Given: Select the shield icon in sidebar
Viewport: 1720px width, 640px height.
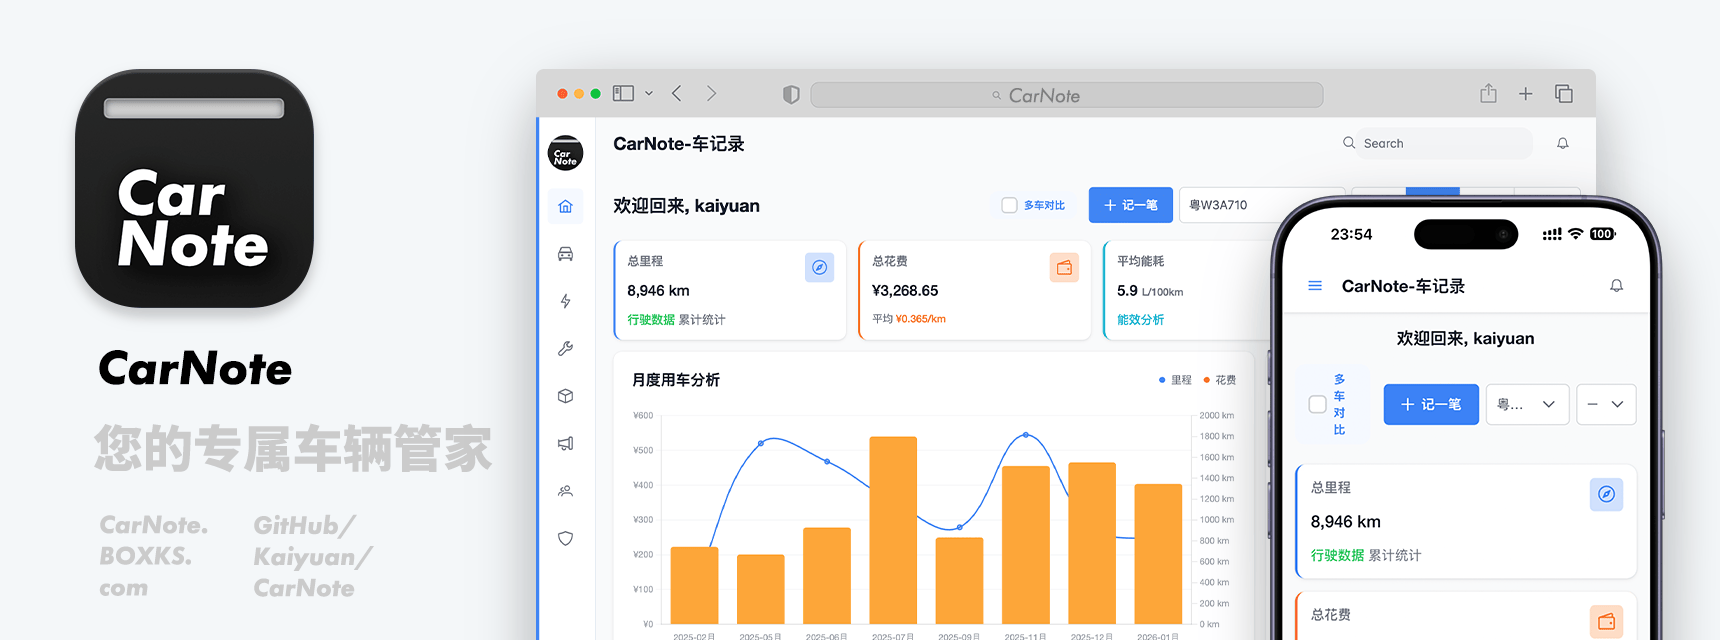Looking at the screenshot, I should click(x=565, y=538).
